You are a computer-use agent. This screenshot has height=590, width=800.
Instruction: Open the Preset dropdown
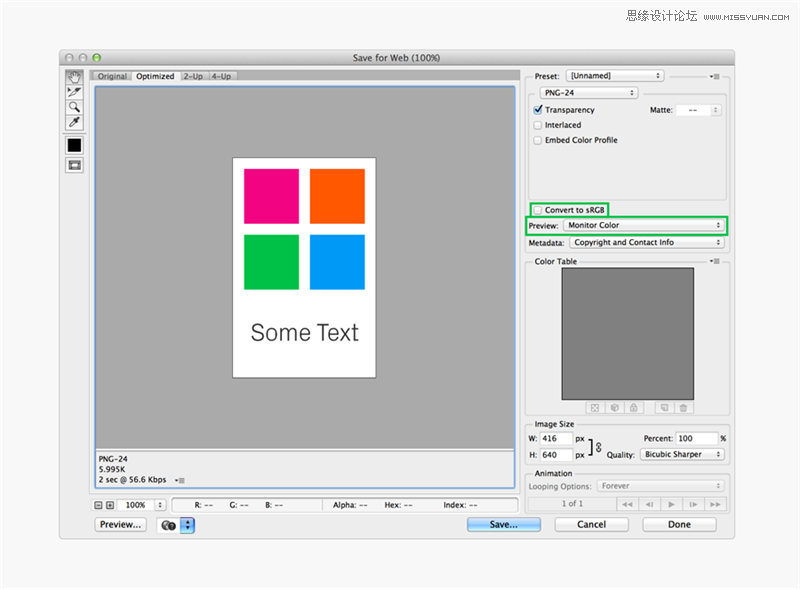(615, 76)
